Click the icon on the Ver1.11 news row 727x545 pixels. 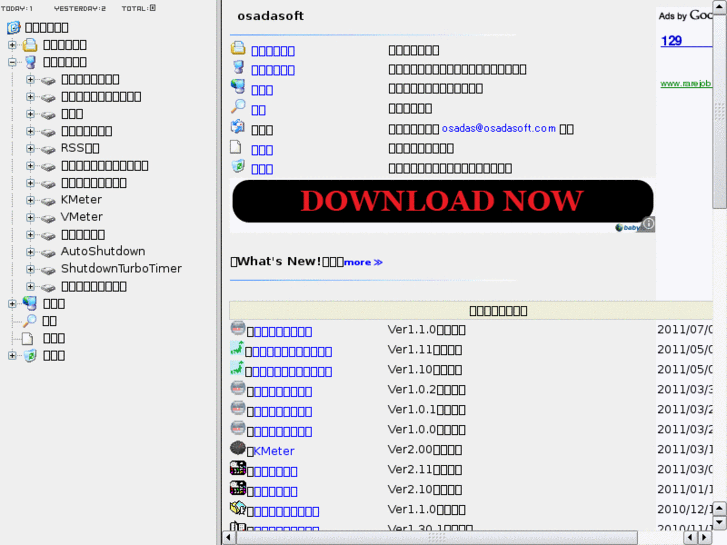coord(237,348)
